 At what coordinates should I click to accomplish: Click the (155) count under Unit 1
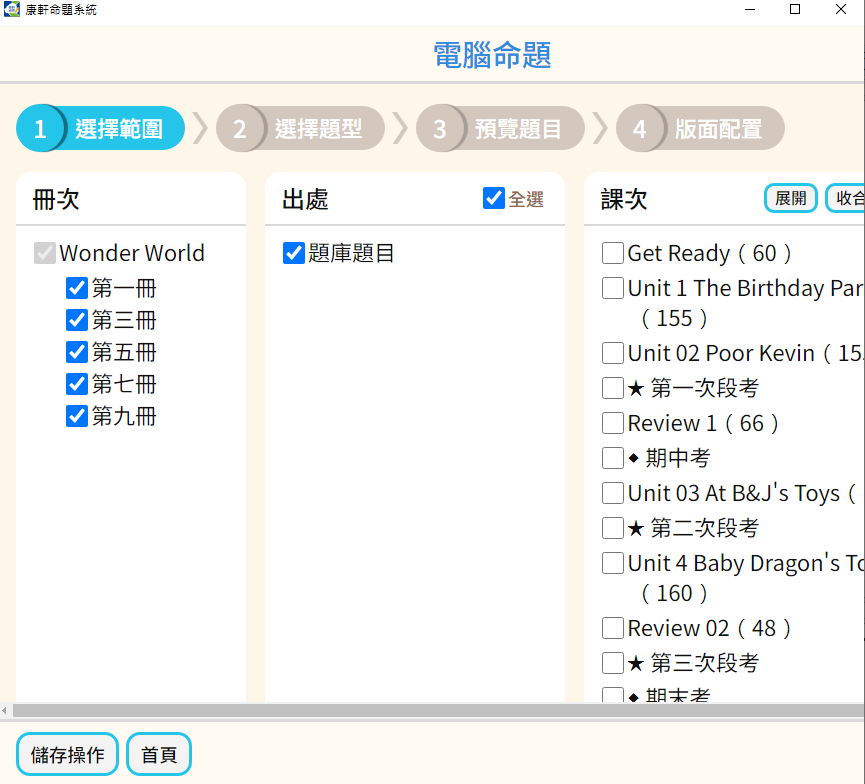tap(674, 318)
